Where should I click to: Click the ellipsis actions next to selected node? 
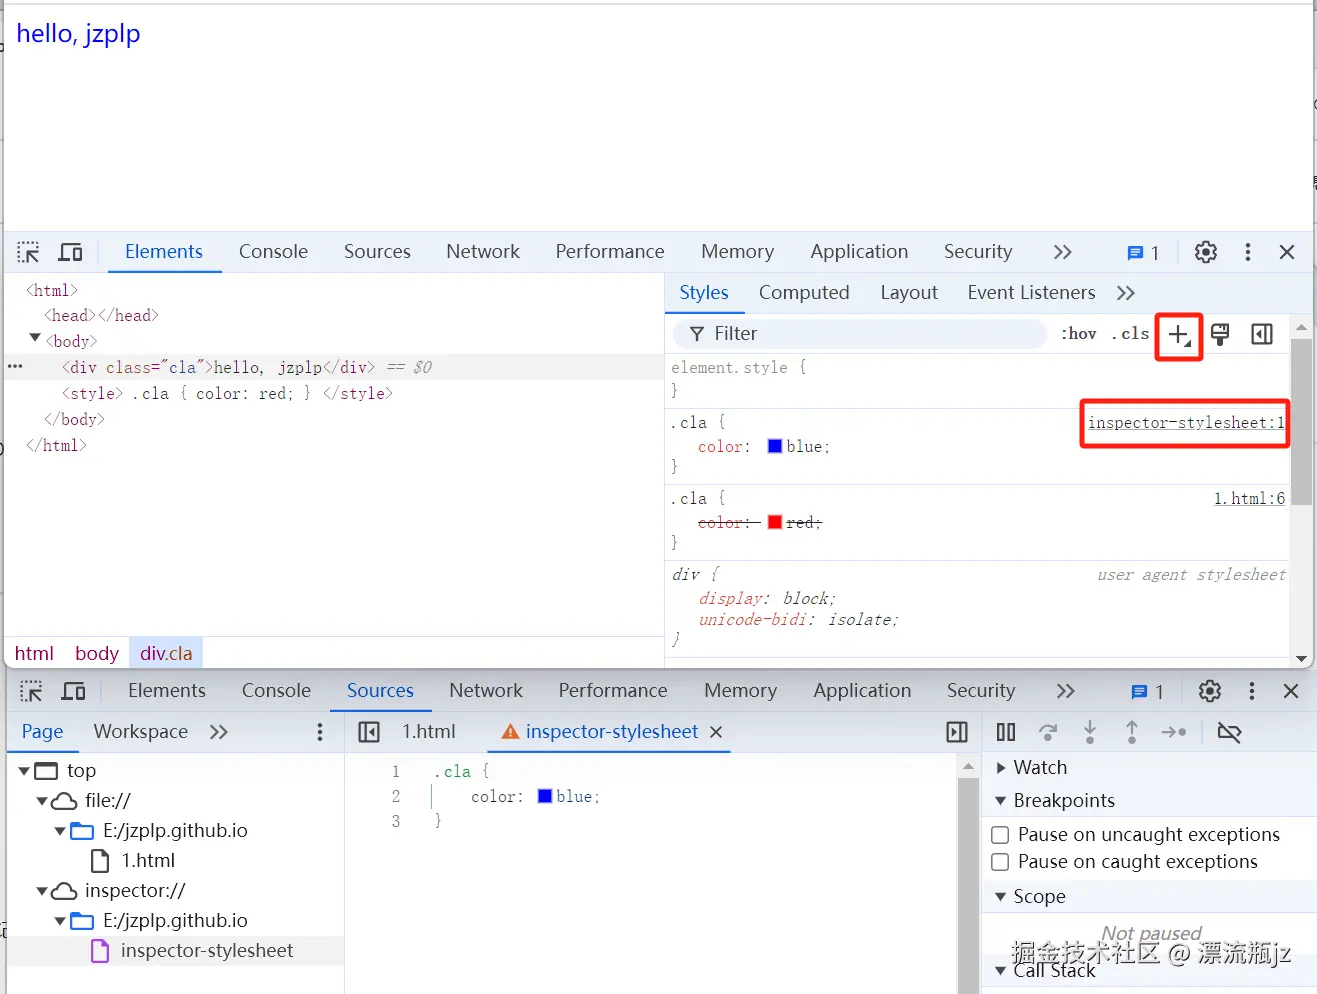tap(15, 367)
